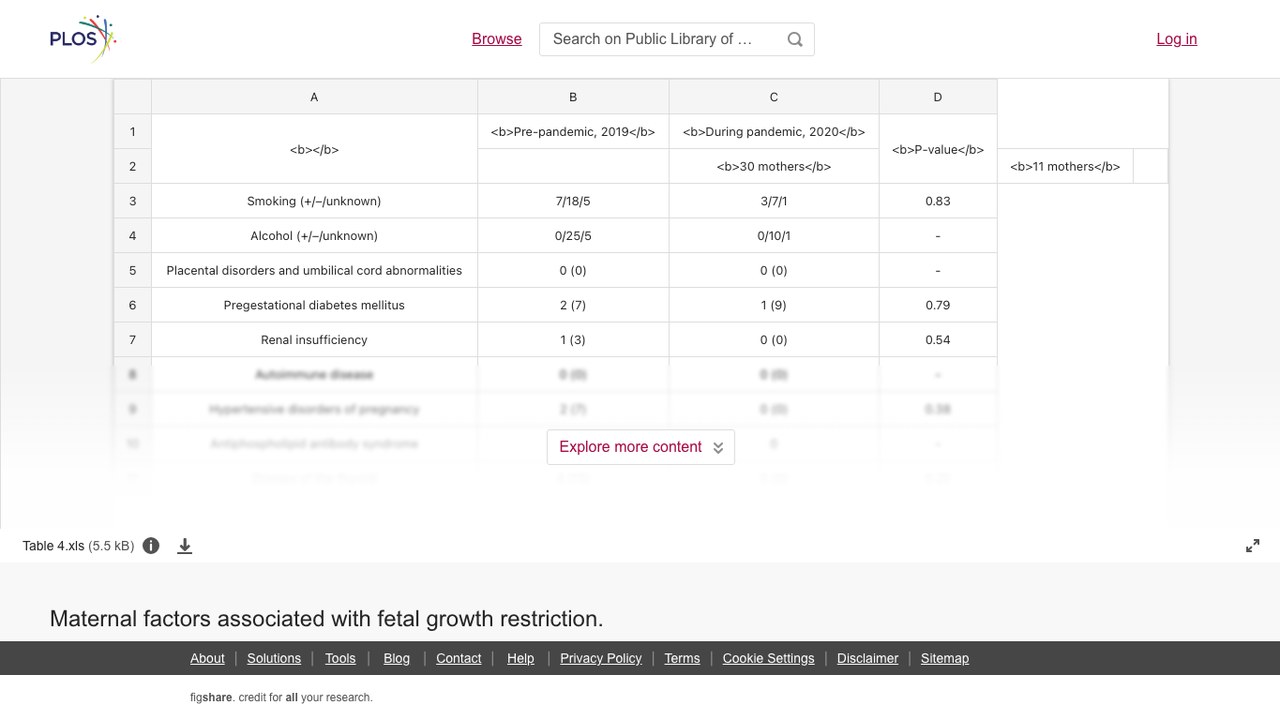Open the About footer link

point(207,658)
